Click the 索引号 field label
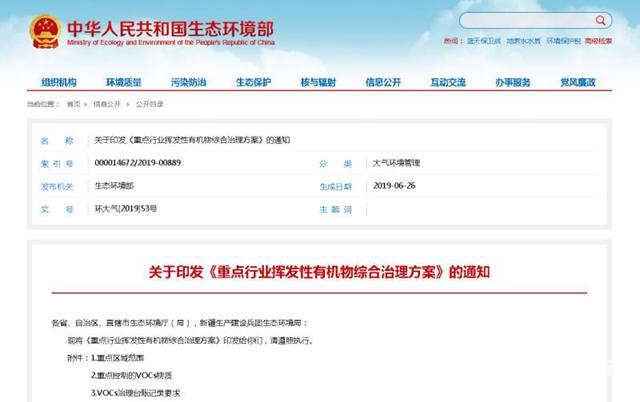 [57, 164]
